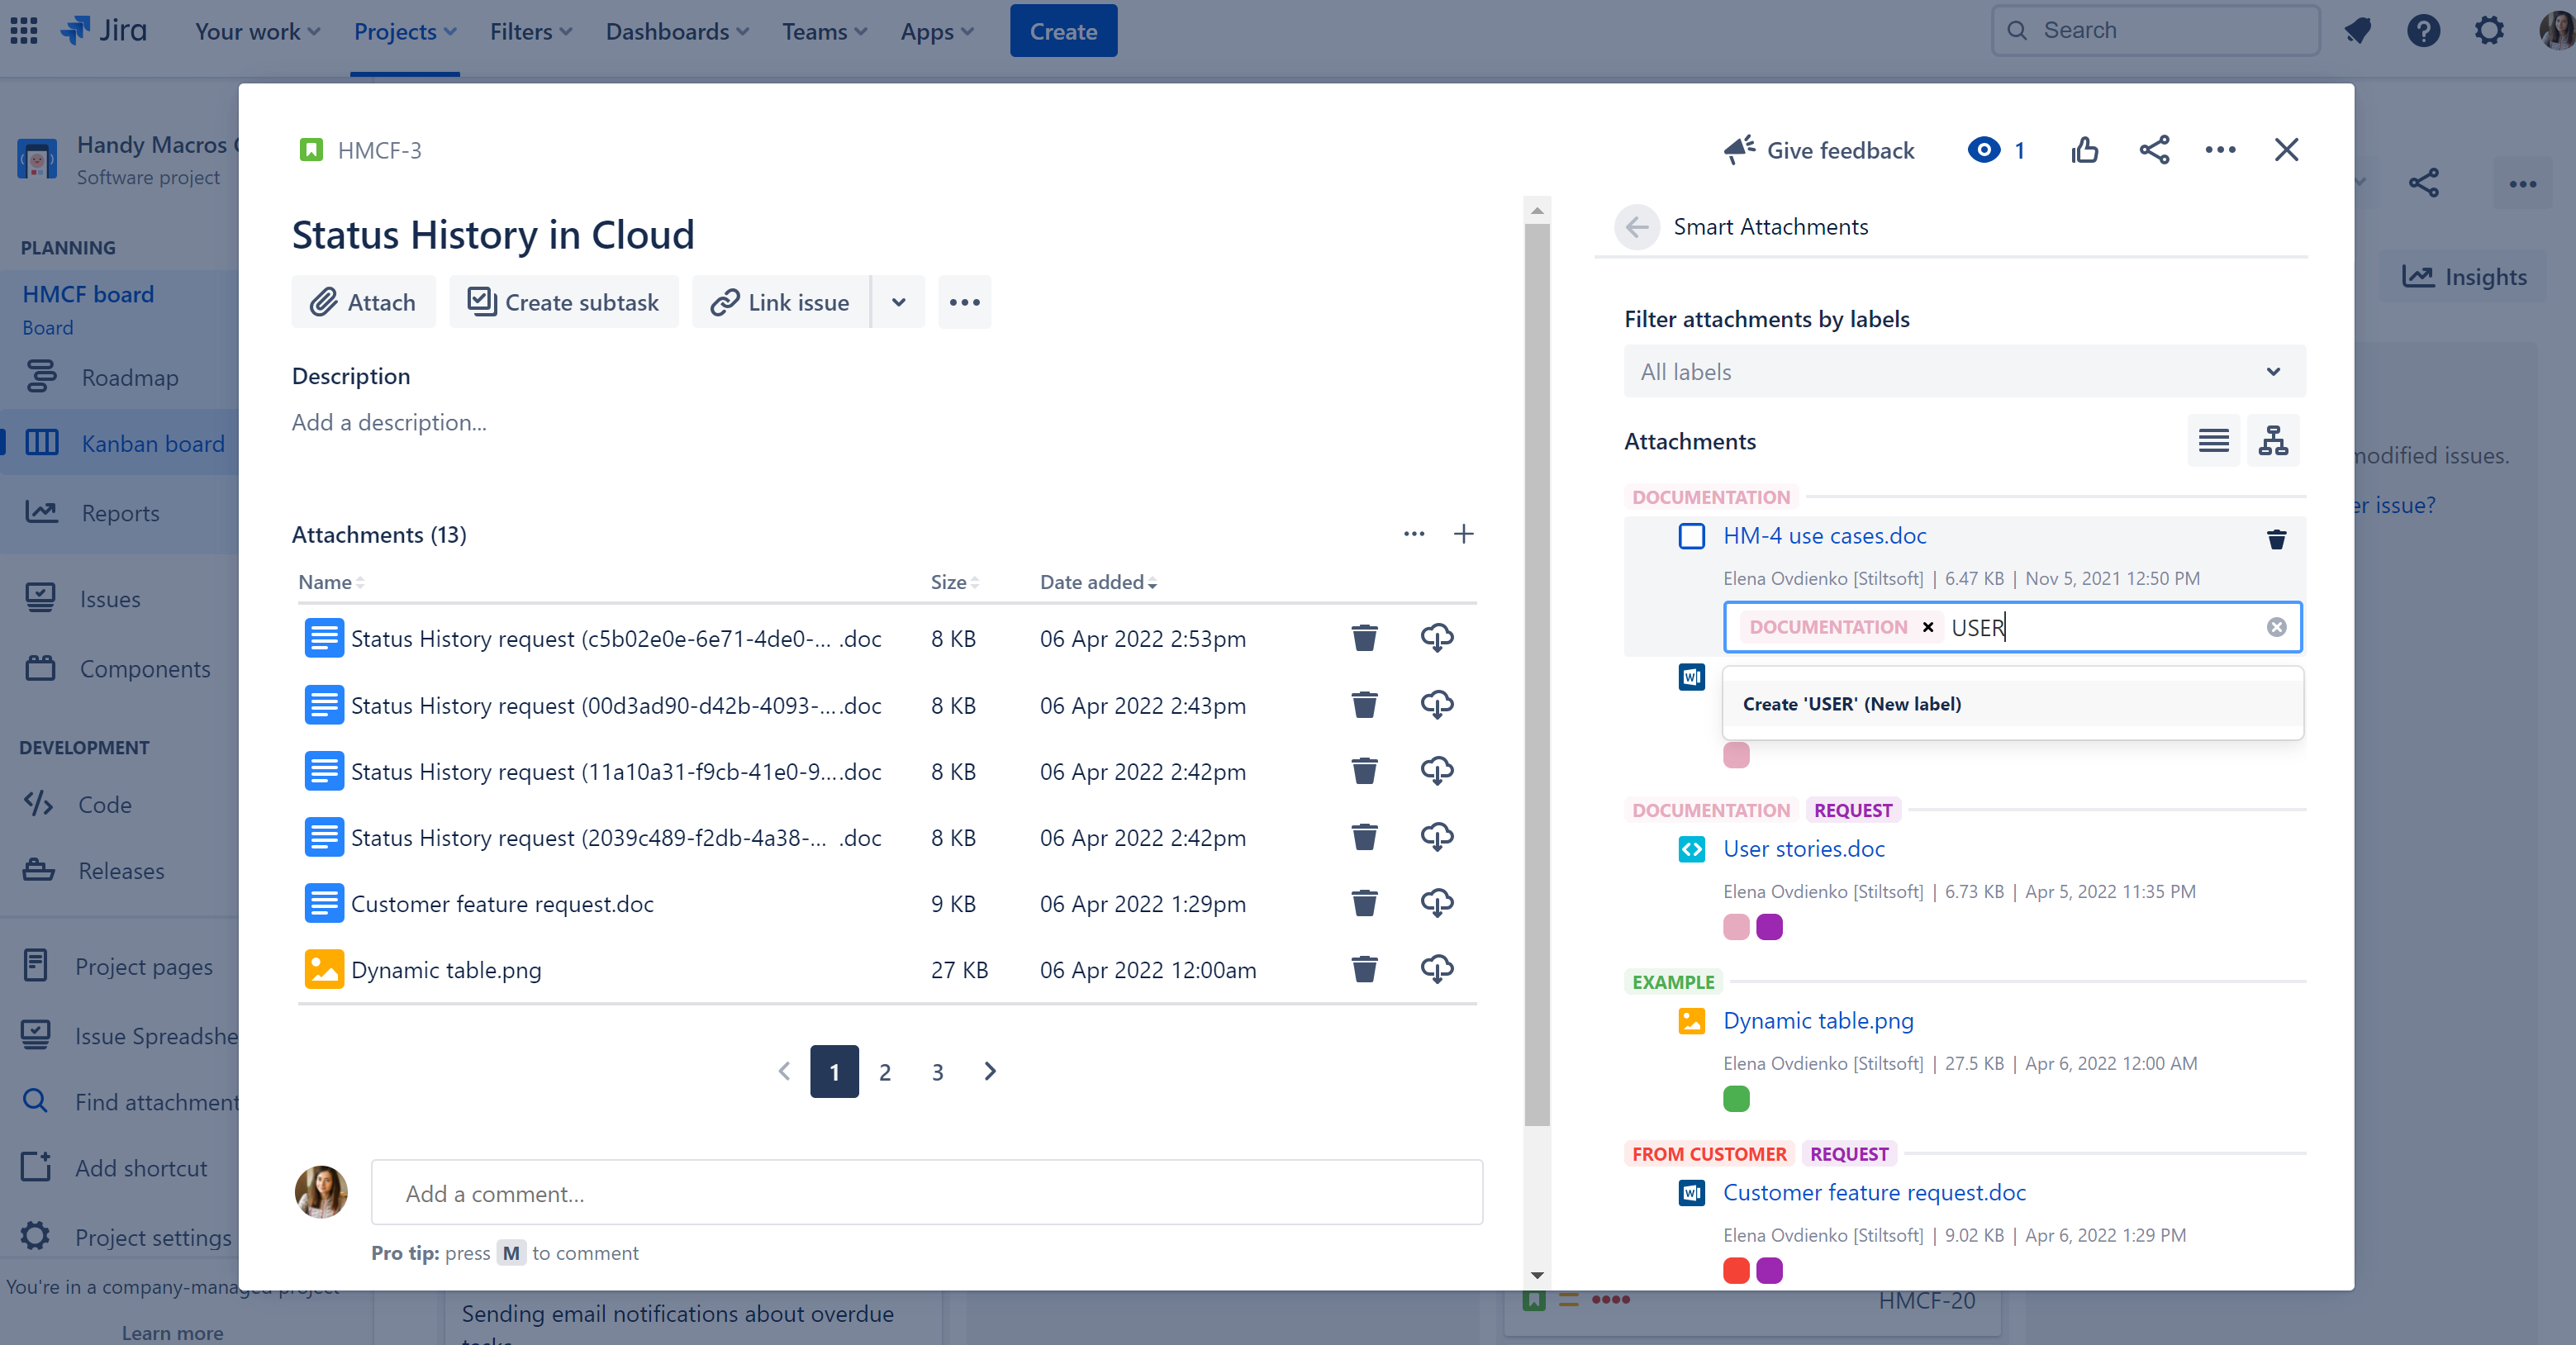Image resolution: width=2576 pixels, height=1345 pixels.
Task: Tick the checkbox for HM-4 use cases.doc
Action: [x=1692, y=536]
